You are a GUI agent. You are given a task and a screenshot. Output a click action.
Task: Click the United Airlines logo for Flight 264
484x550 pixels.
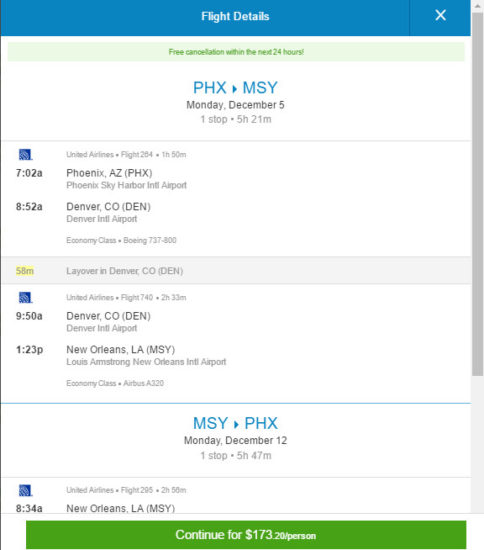25,154
